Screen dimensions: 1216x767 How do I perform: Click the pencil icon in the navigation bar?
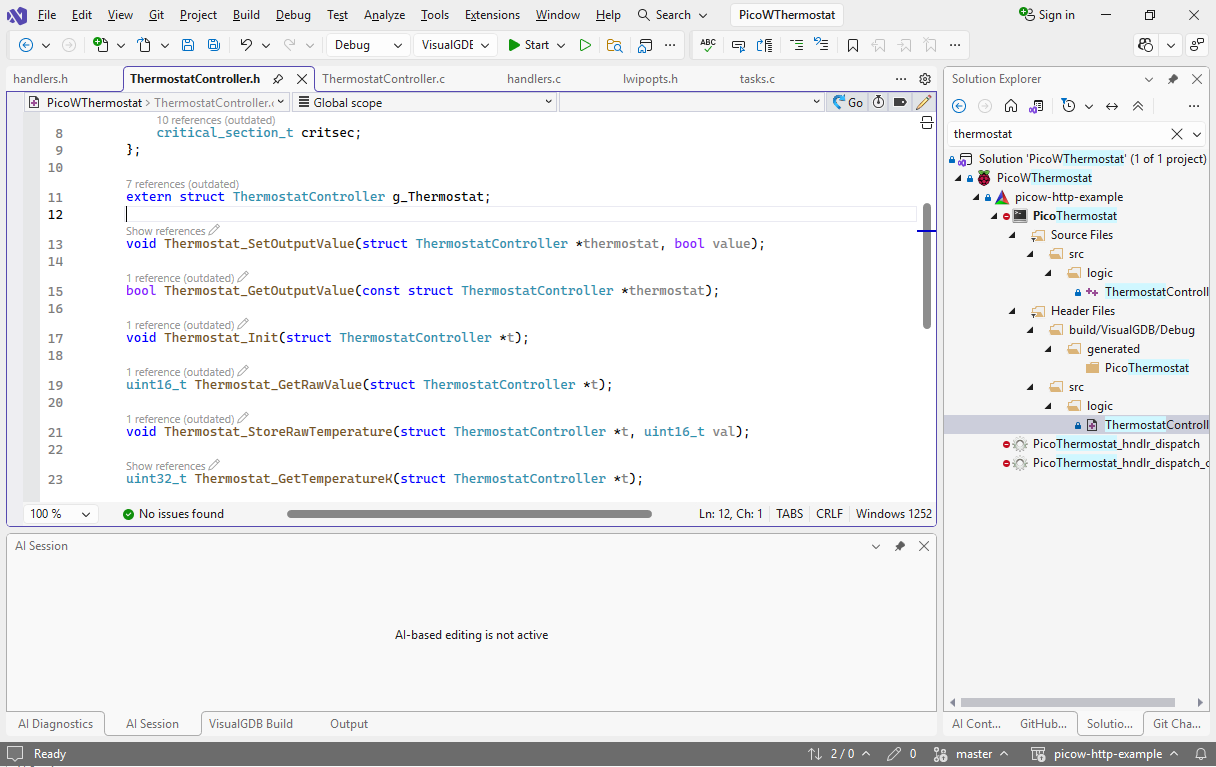924,102
